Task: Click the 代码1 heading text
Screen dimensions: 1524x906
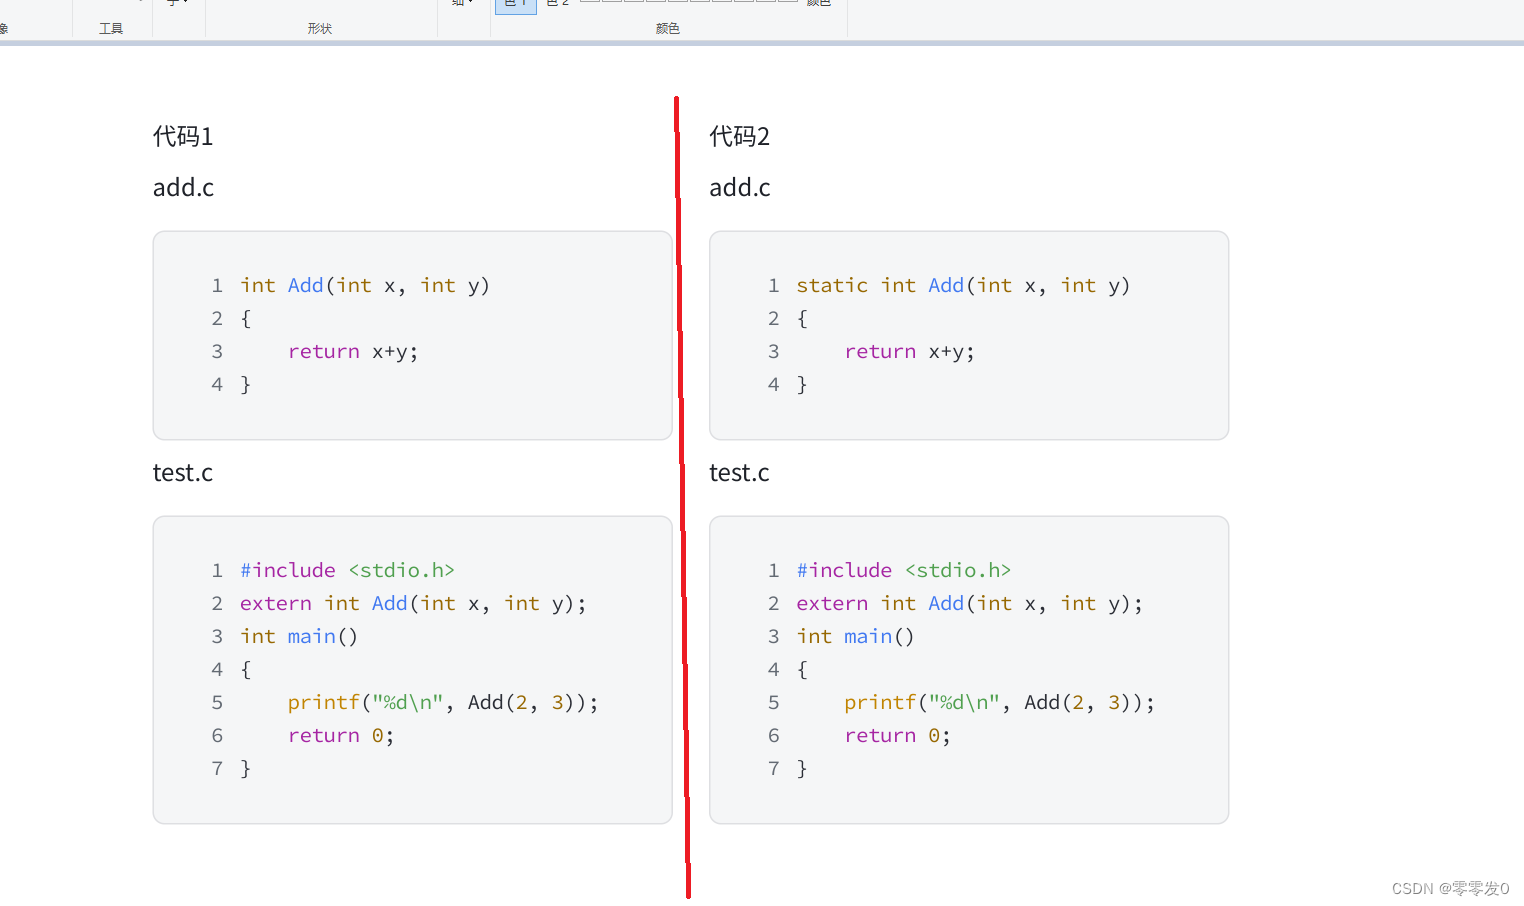Action: pos(183,136)
